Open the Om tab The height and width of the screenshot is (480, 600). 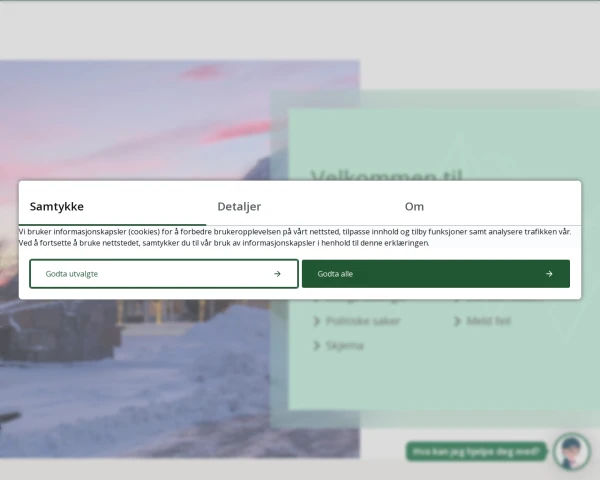487,207
